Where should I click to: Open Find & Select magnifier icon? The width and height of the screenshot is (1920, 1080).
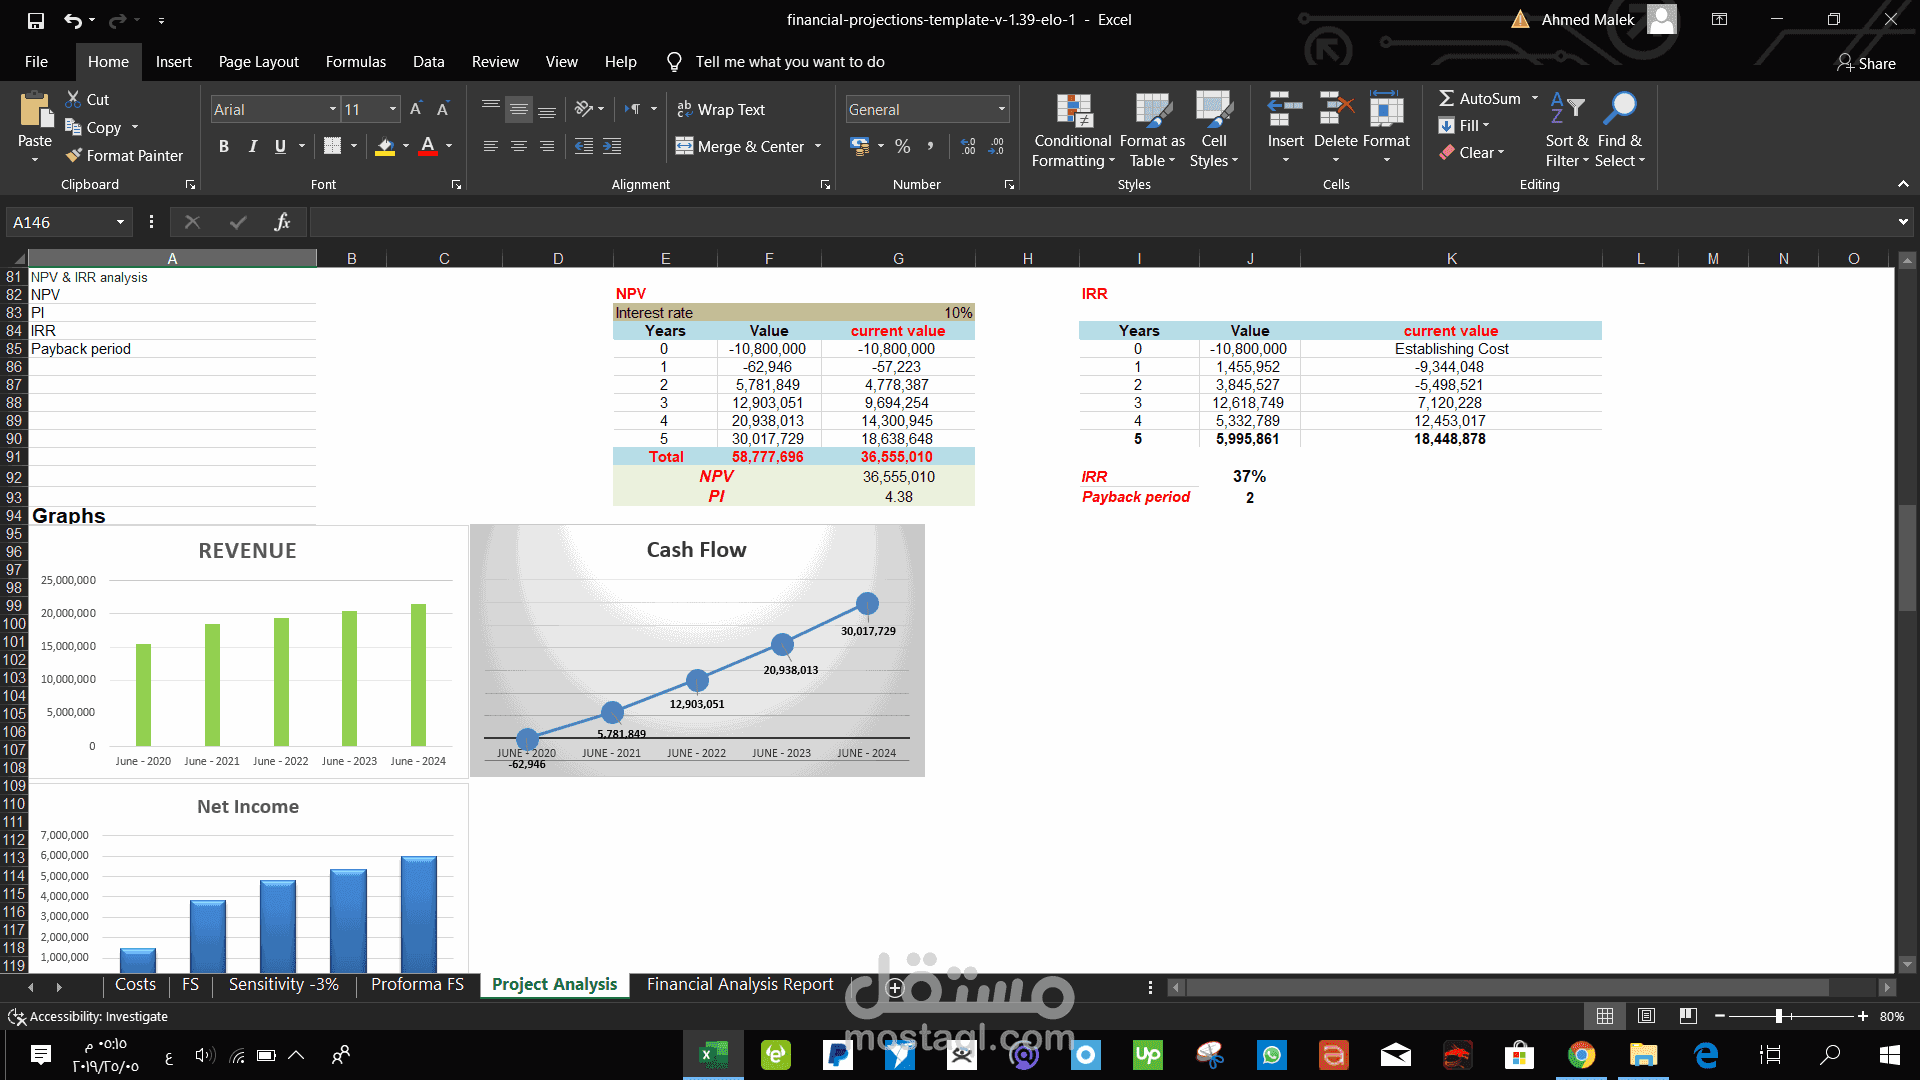pyautogui.click(x=1619, y=108)
